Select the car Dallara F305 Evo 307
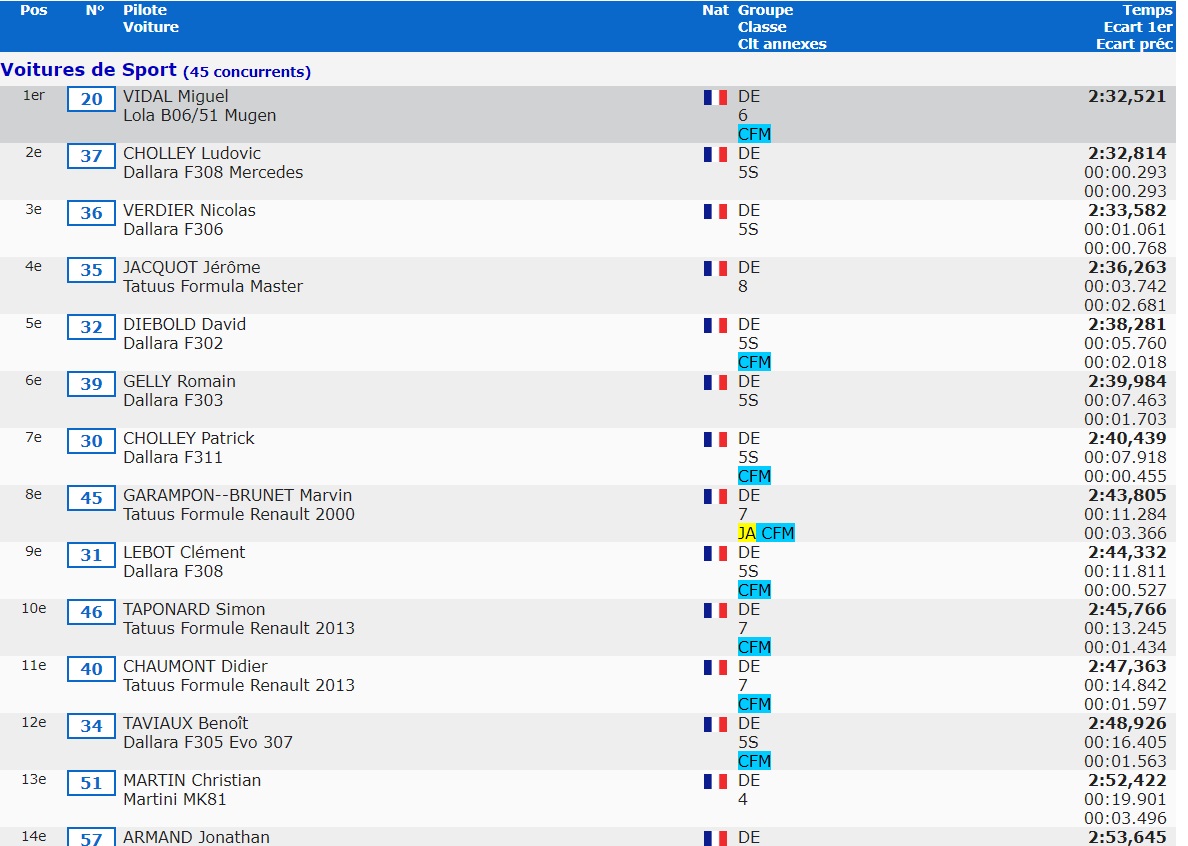The width and height of the screenshot is (1188, 846). [208, 742]
